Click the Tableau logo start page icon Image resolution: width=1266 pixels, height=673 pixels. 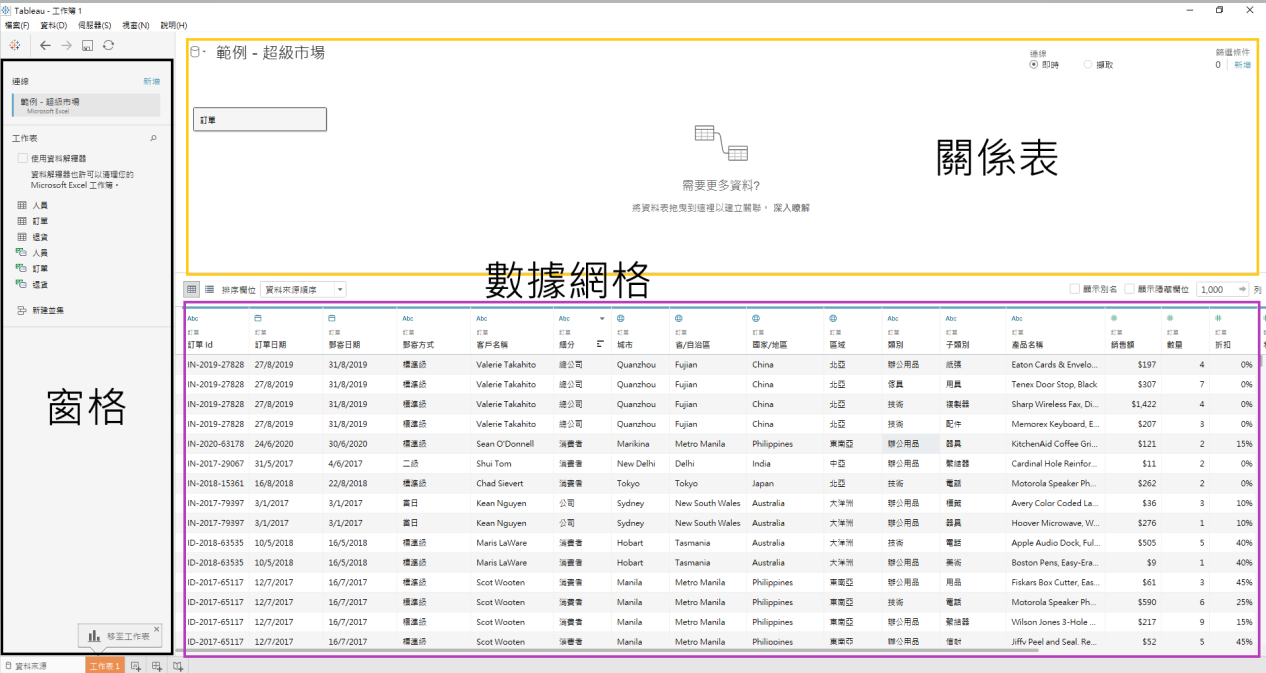(x=15, y=45)
